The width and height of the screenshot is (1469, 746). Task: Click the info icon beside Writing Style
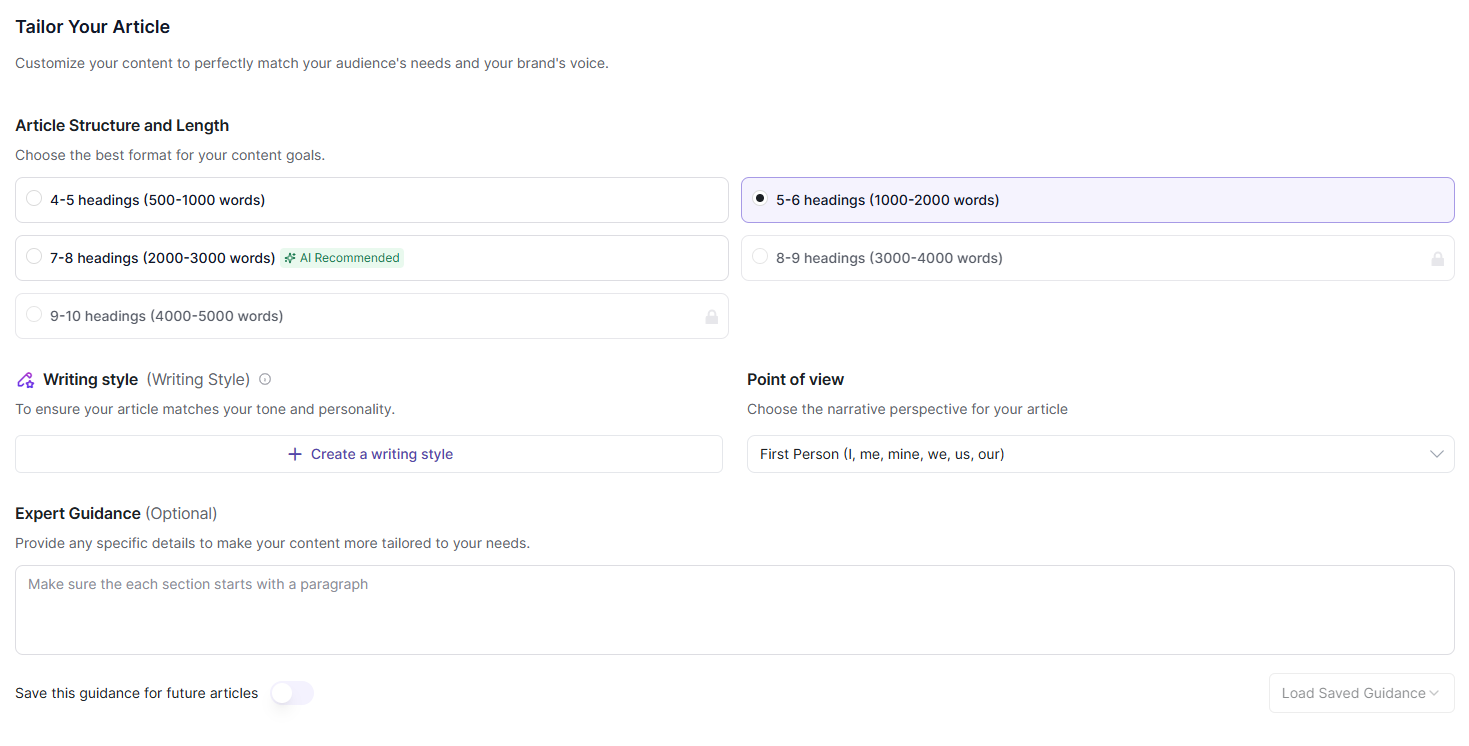(x=265, y=380)
